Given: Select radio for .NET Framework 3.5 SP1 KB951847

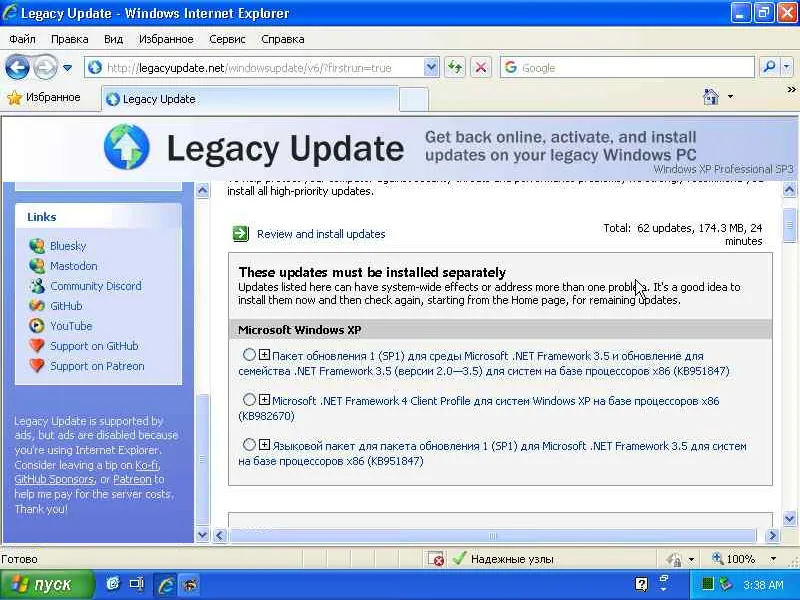Looking at the screenshot, I should [x=249, y=354].
